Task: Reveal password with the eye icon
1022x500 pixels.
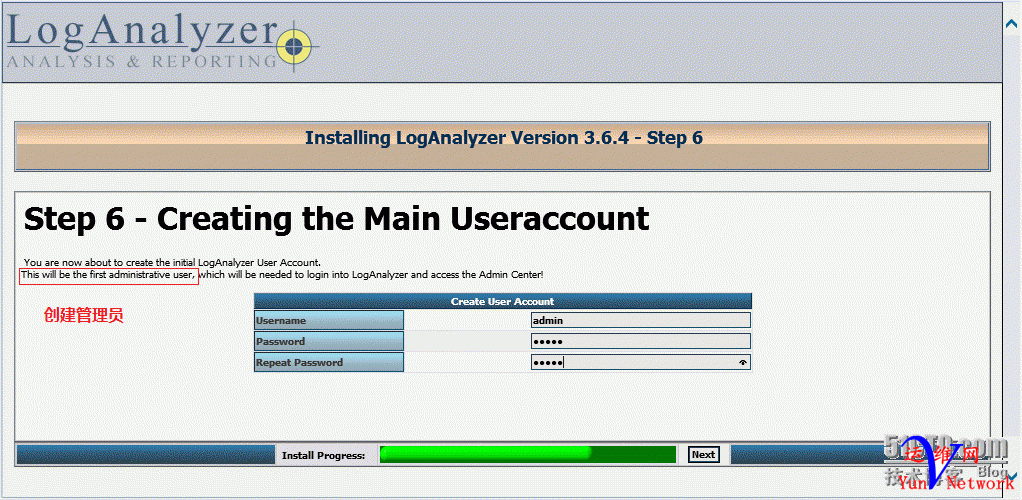Action: click(x=742, y=362)
